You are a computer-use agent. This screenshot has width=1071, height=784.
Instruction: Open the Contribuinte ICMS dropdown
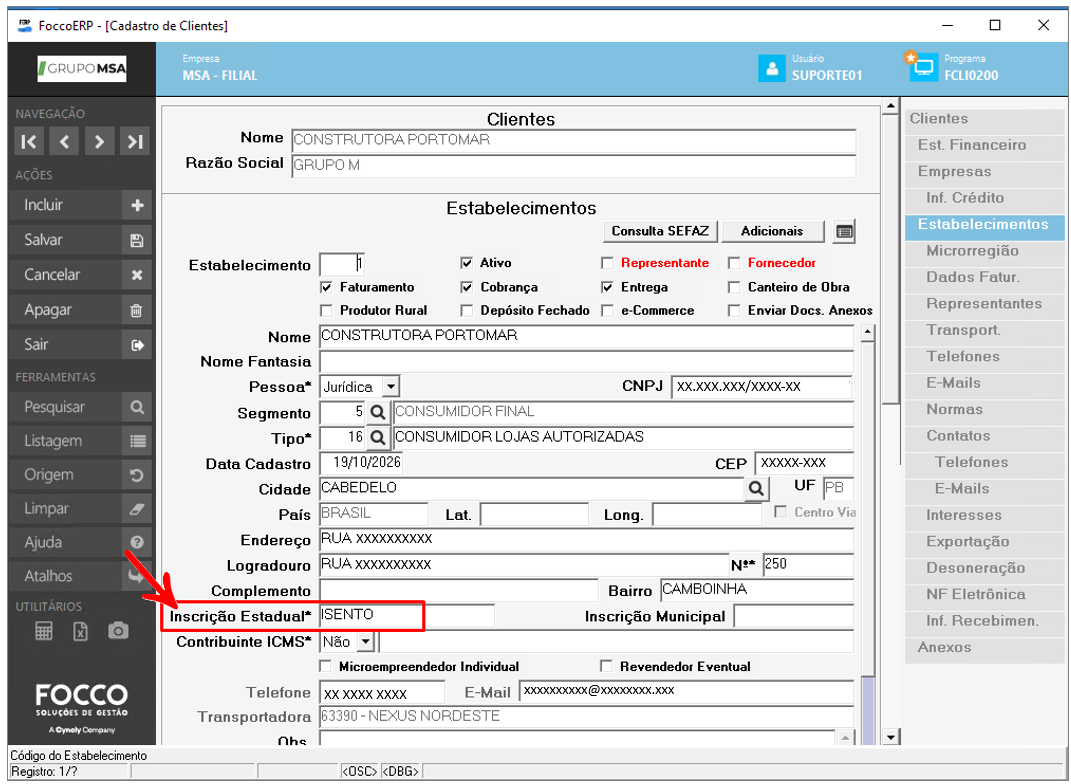point(366,642)
